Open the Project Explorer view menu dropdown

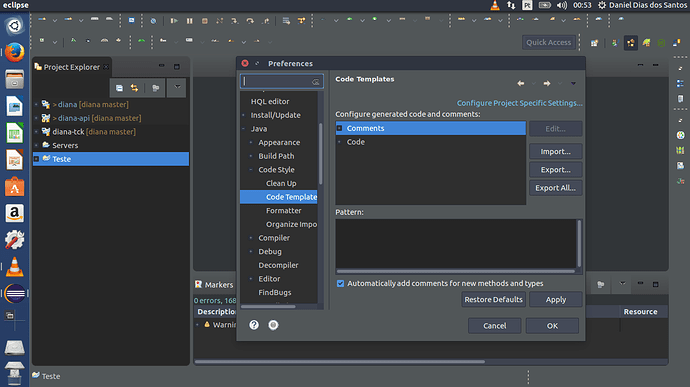tap(177, 87)
